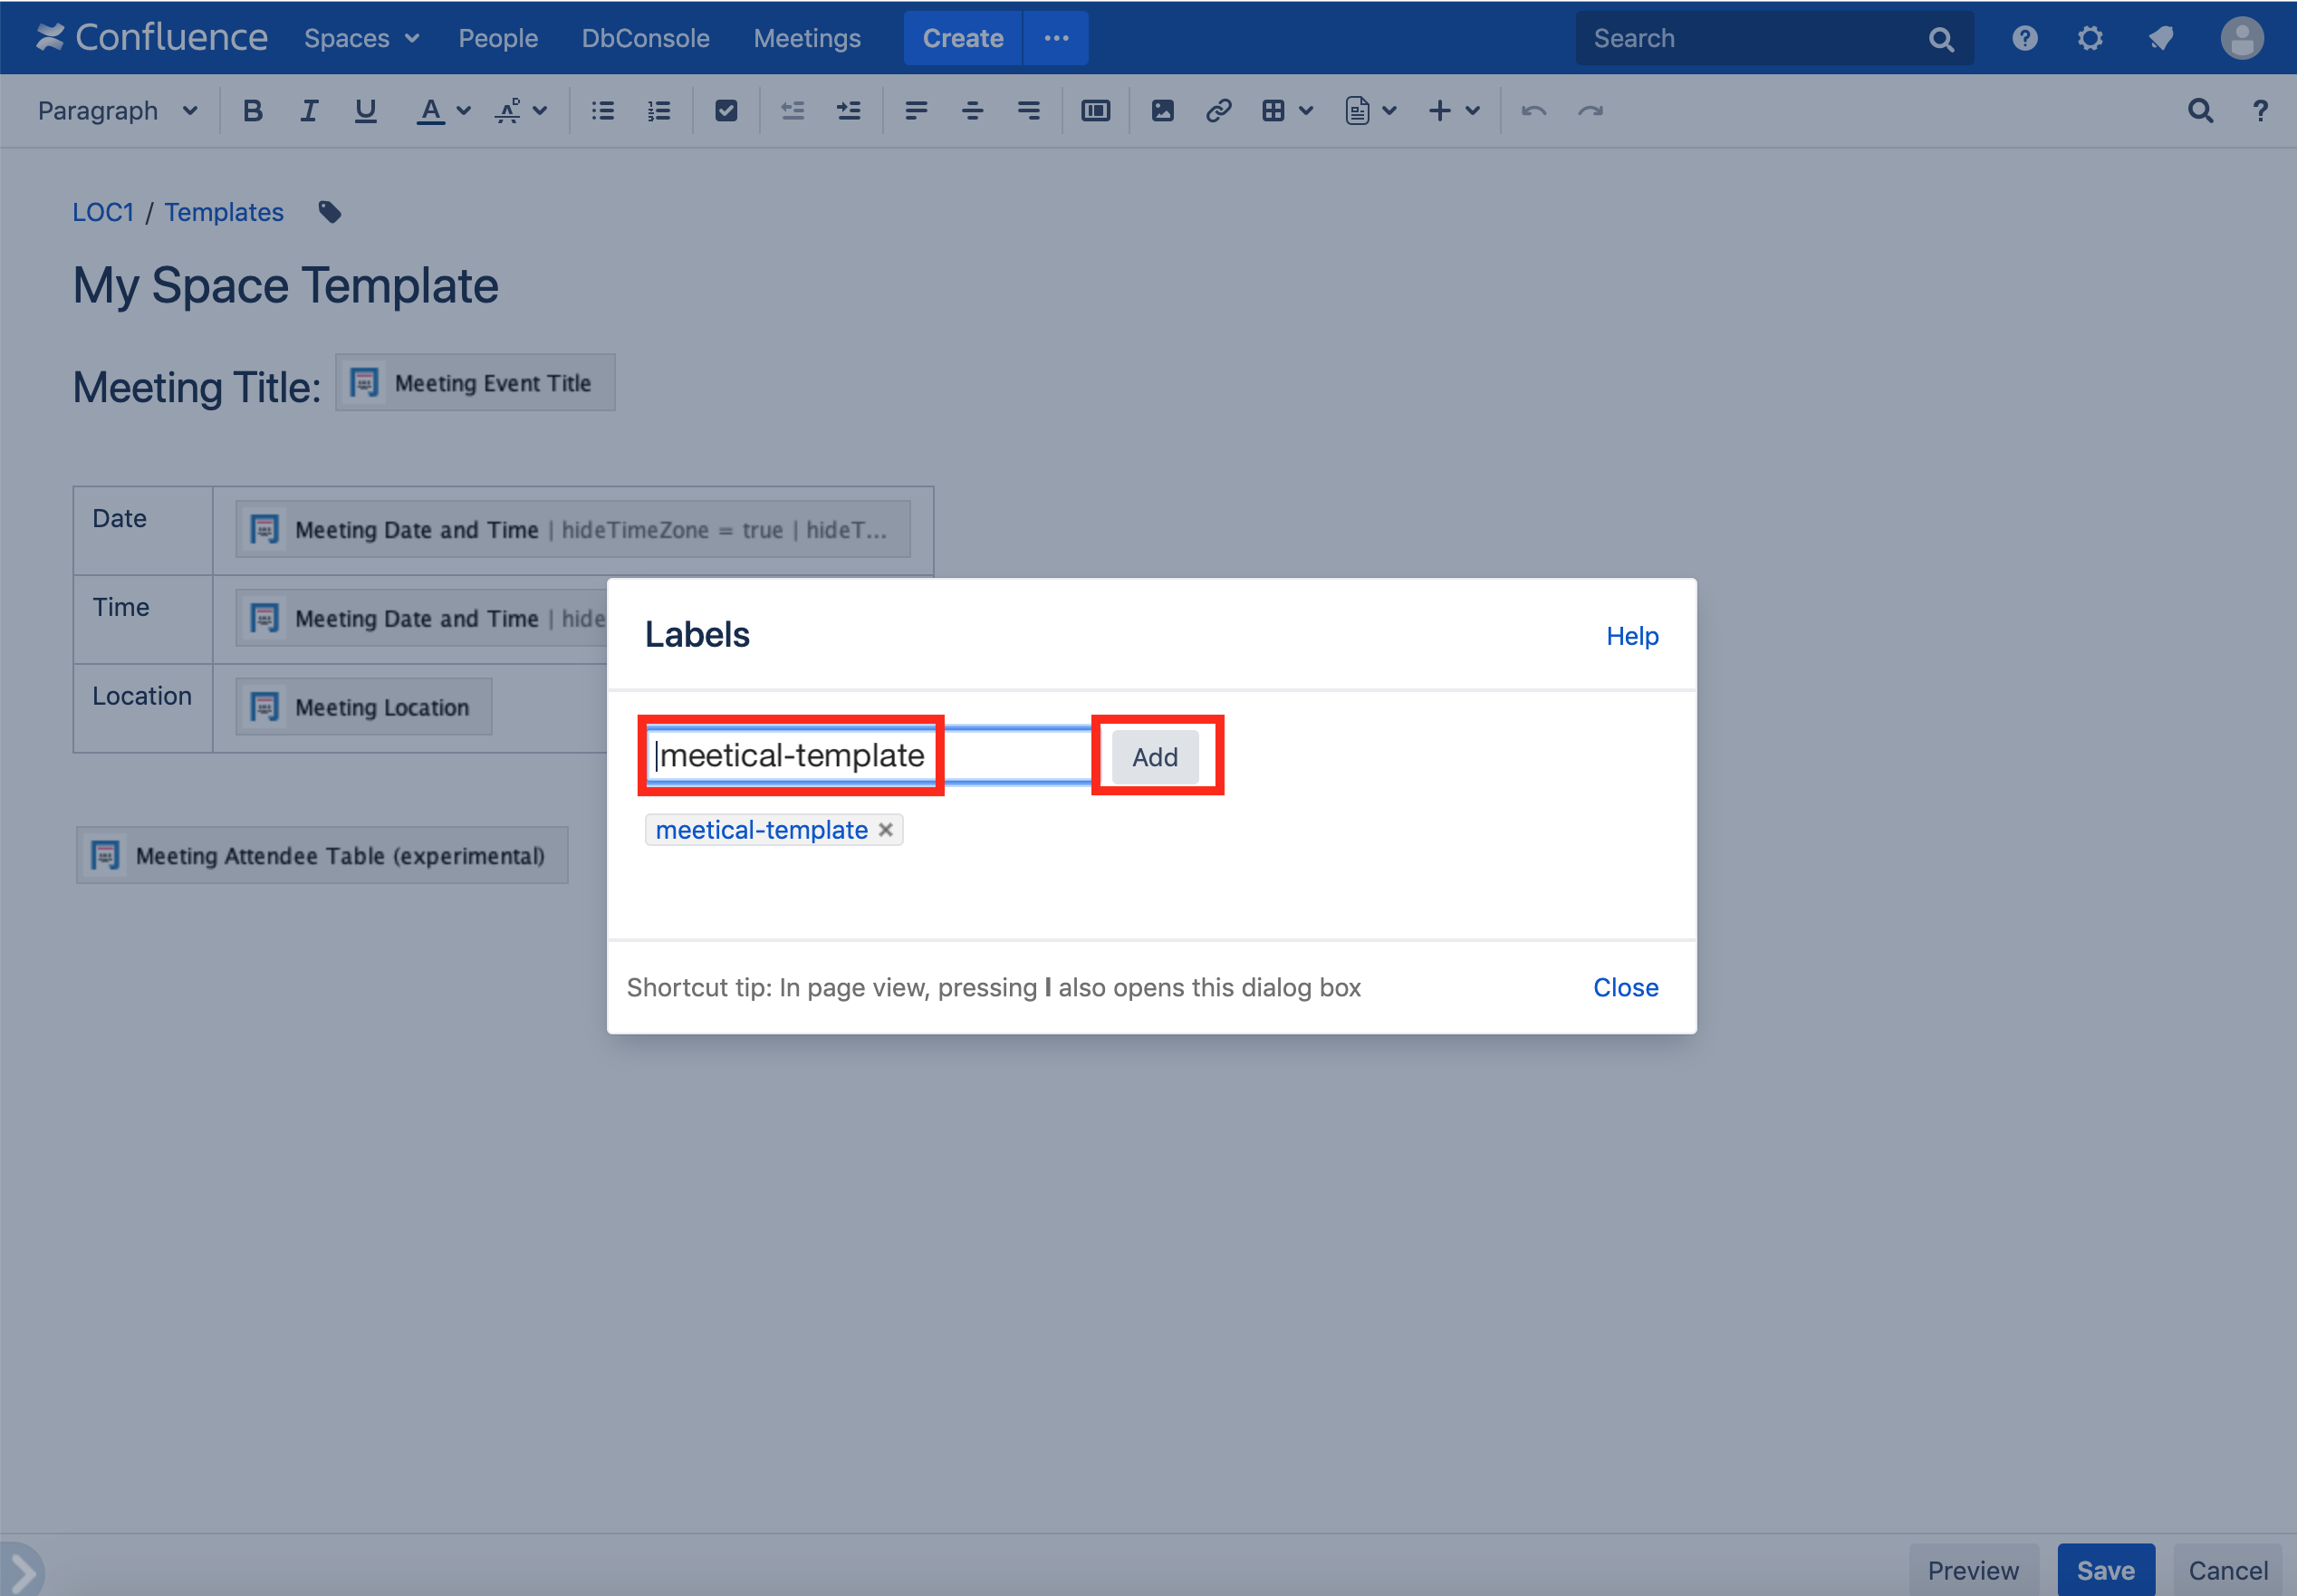Open the meetical-template label link
Image resolution: width=2297 pixels, height=1596 pixels.
coord(761,830)
